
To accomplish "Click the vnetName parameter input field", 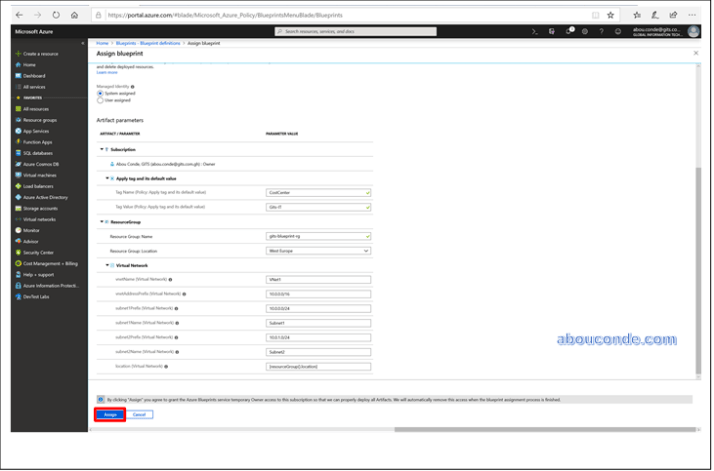I will point(318,280).
